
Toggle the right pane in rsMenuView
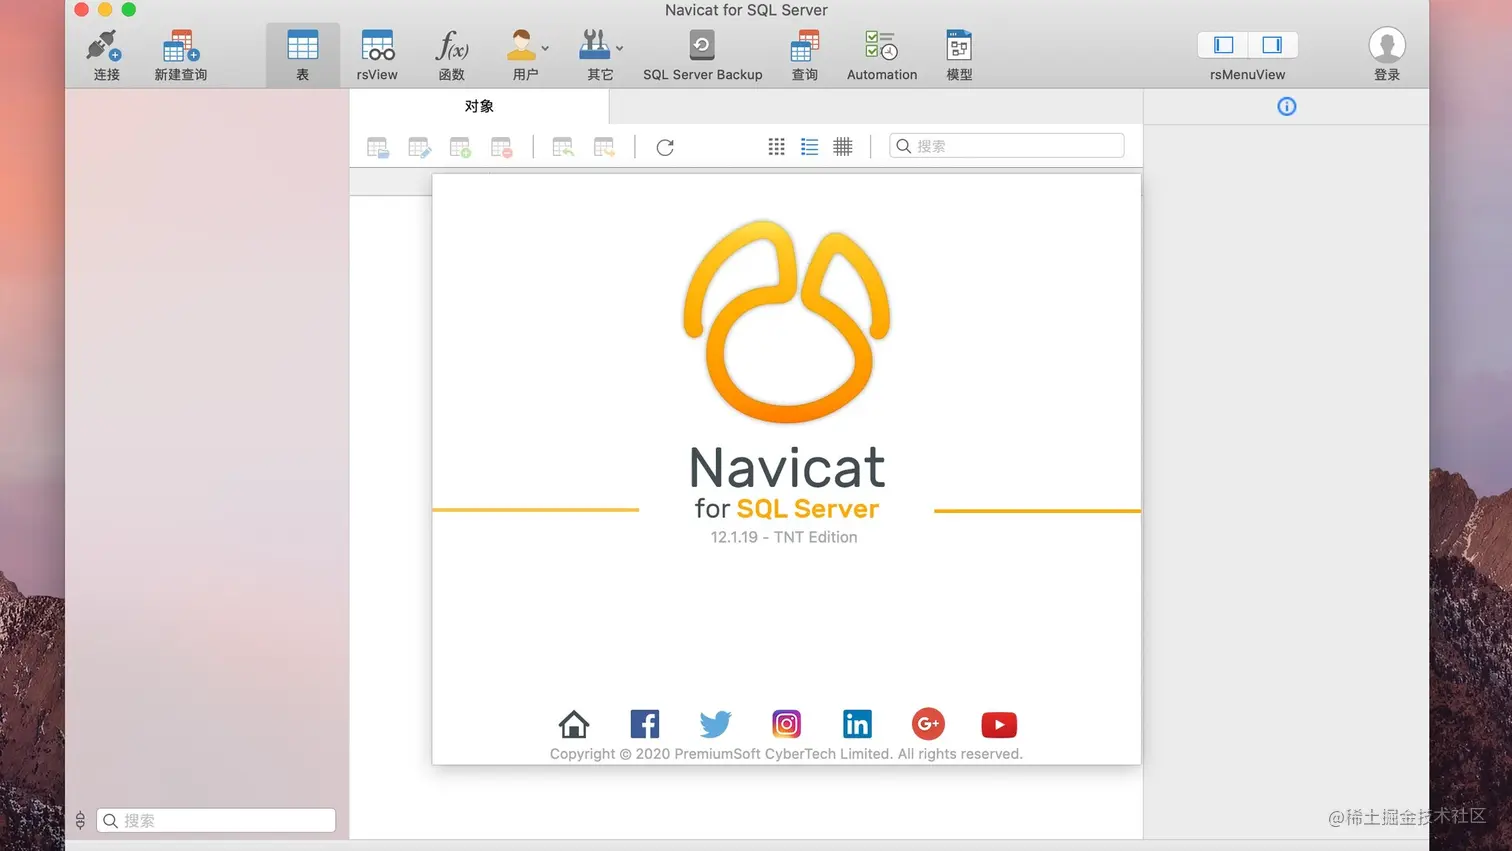click(1272, 45)
